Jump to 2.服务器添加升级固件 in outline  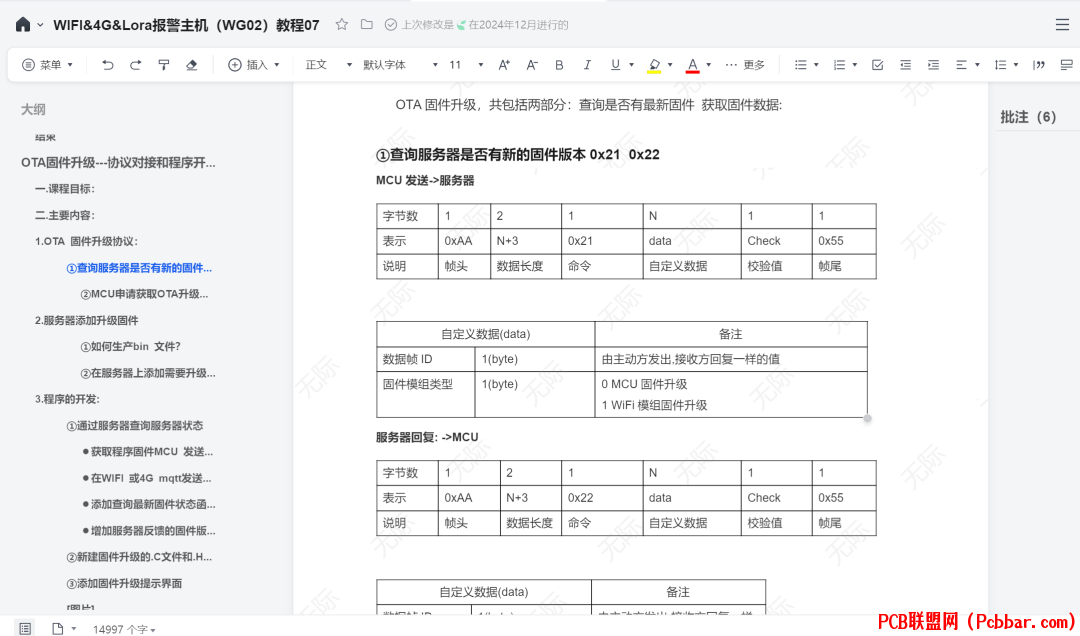86,320
